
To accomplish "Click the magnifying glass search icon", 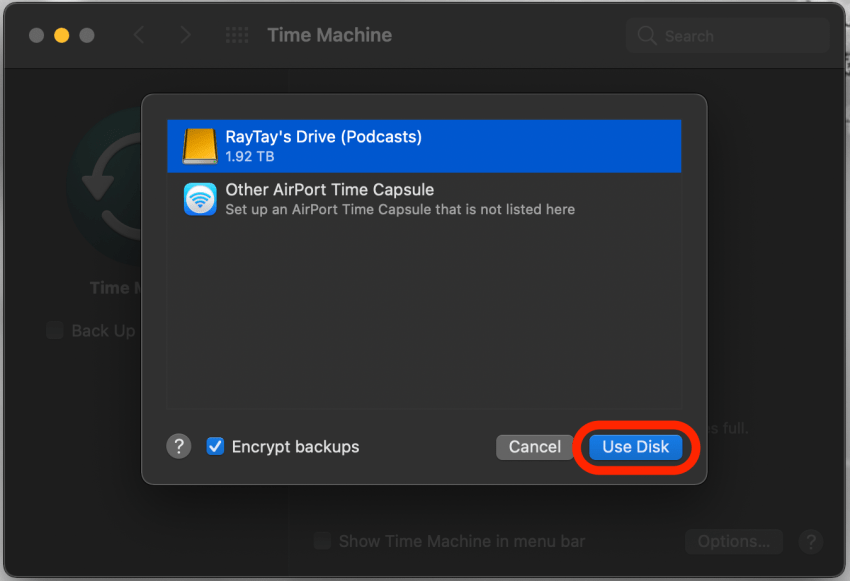I will point(647,36).
